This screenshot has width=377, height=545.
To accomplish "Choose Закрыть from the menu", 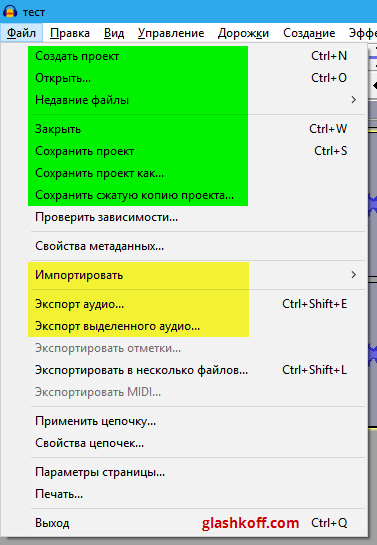I will (x=184, y=129).
